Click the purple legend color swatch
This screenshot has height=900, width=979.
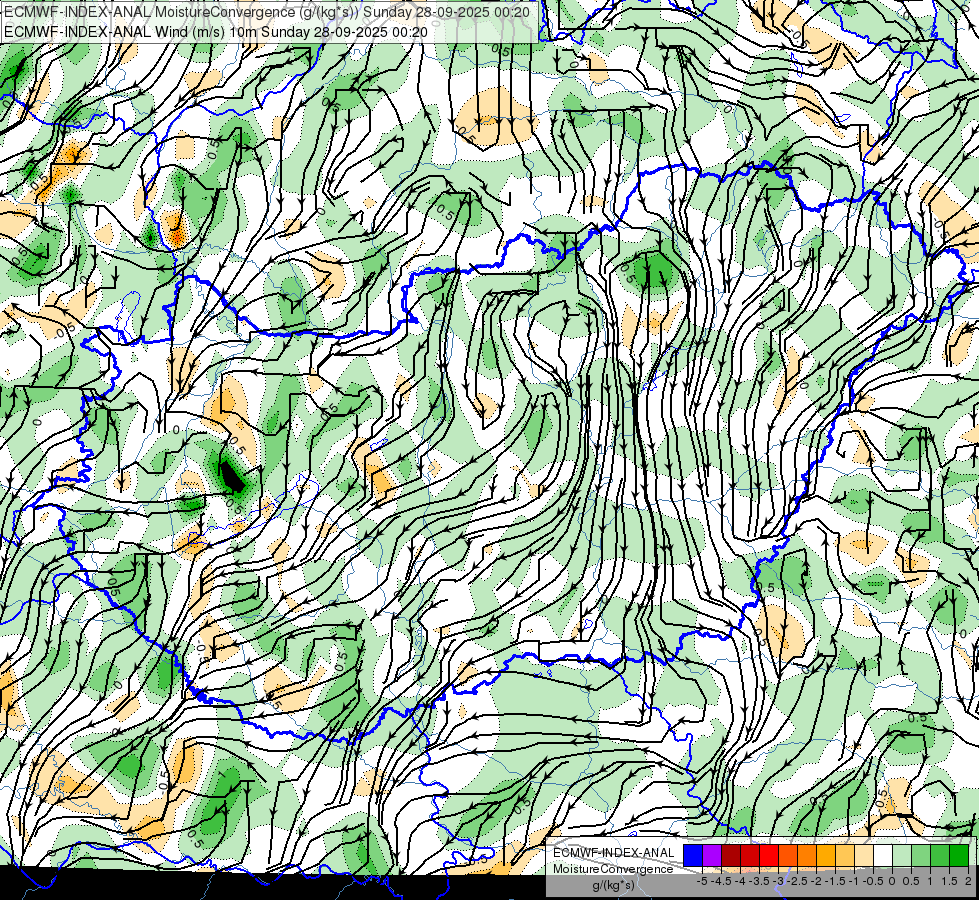click(712, 855)
